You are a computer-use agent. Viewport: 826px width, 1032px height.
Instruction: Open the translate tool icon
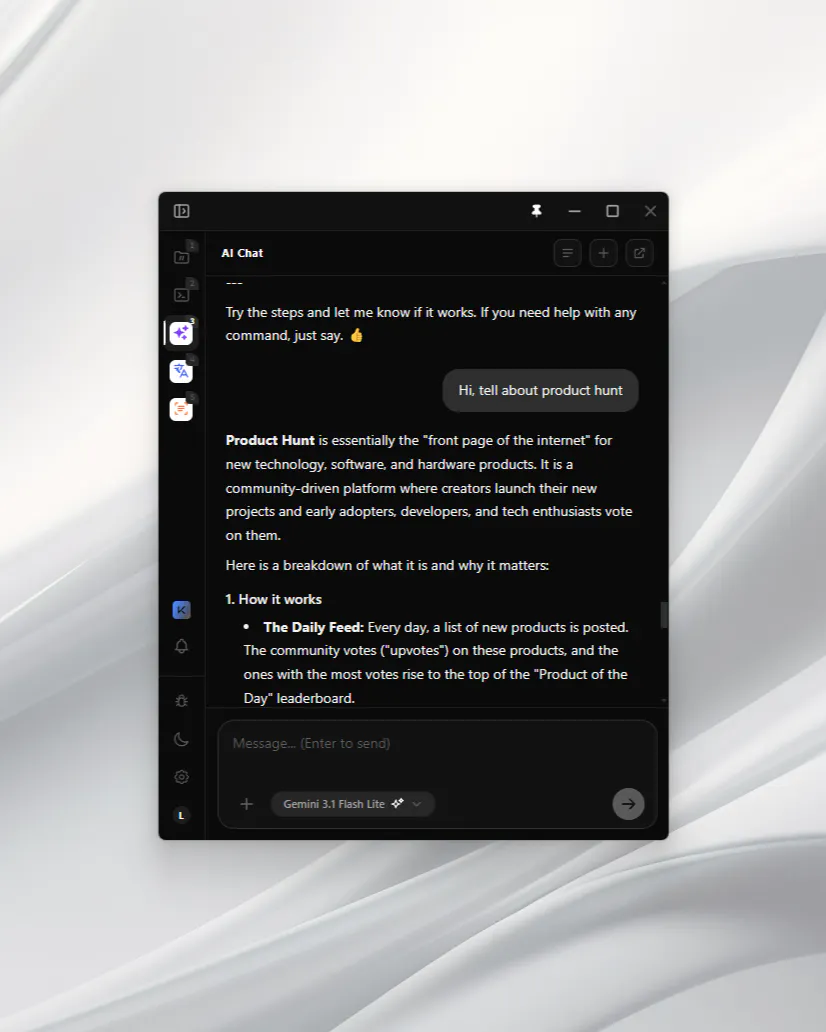pos(181,371)
